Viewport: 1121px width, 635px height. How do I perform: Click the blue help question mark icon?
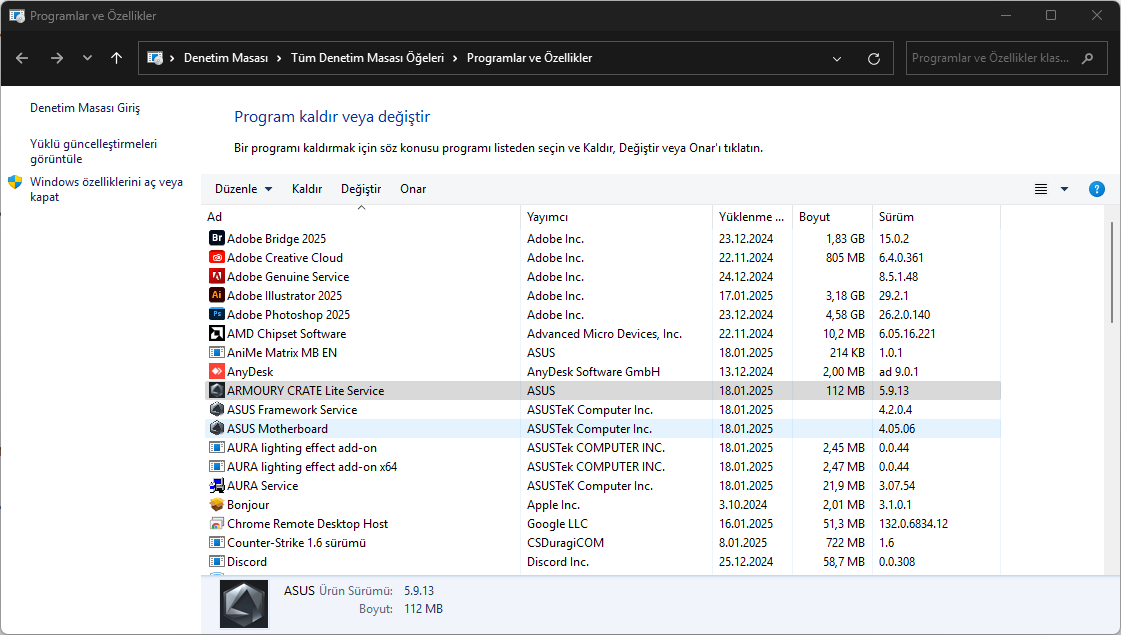[1096, 189]
